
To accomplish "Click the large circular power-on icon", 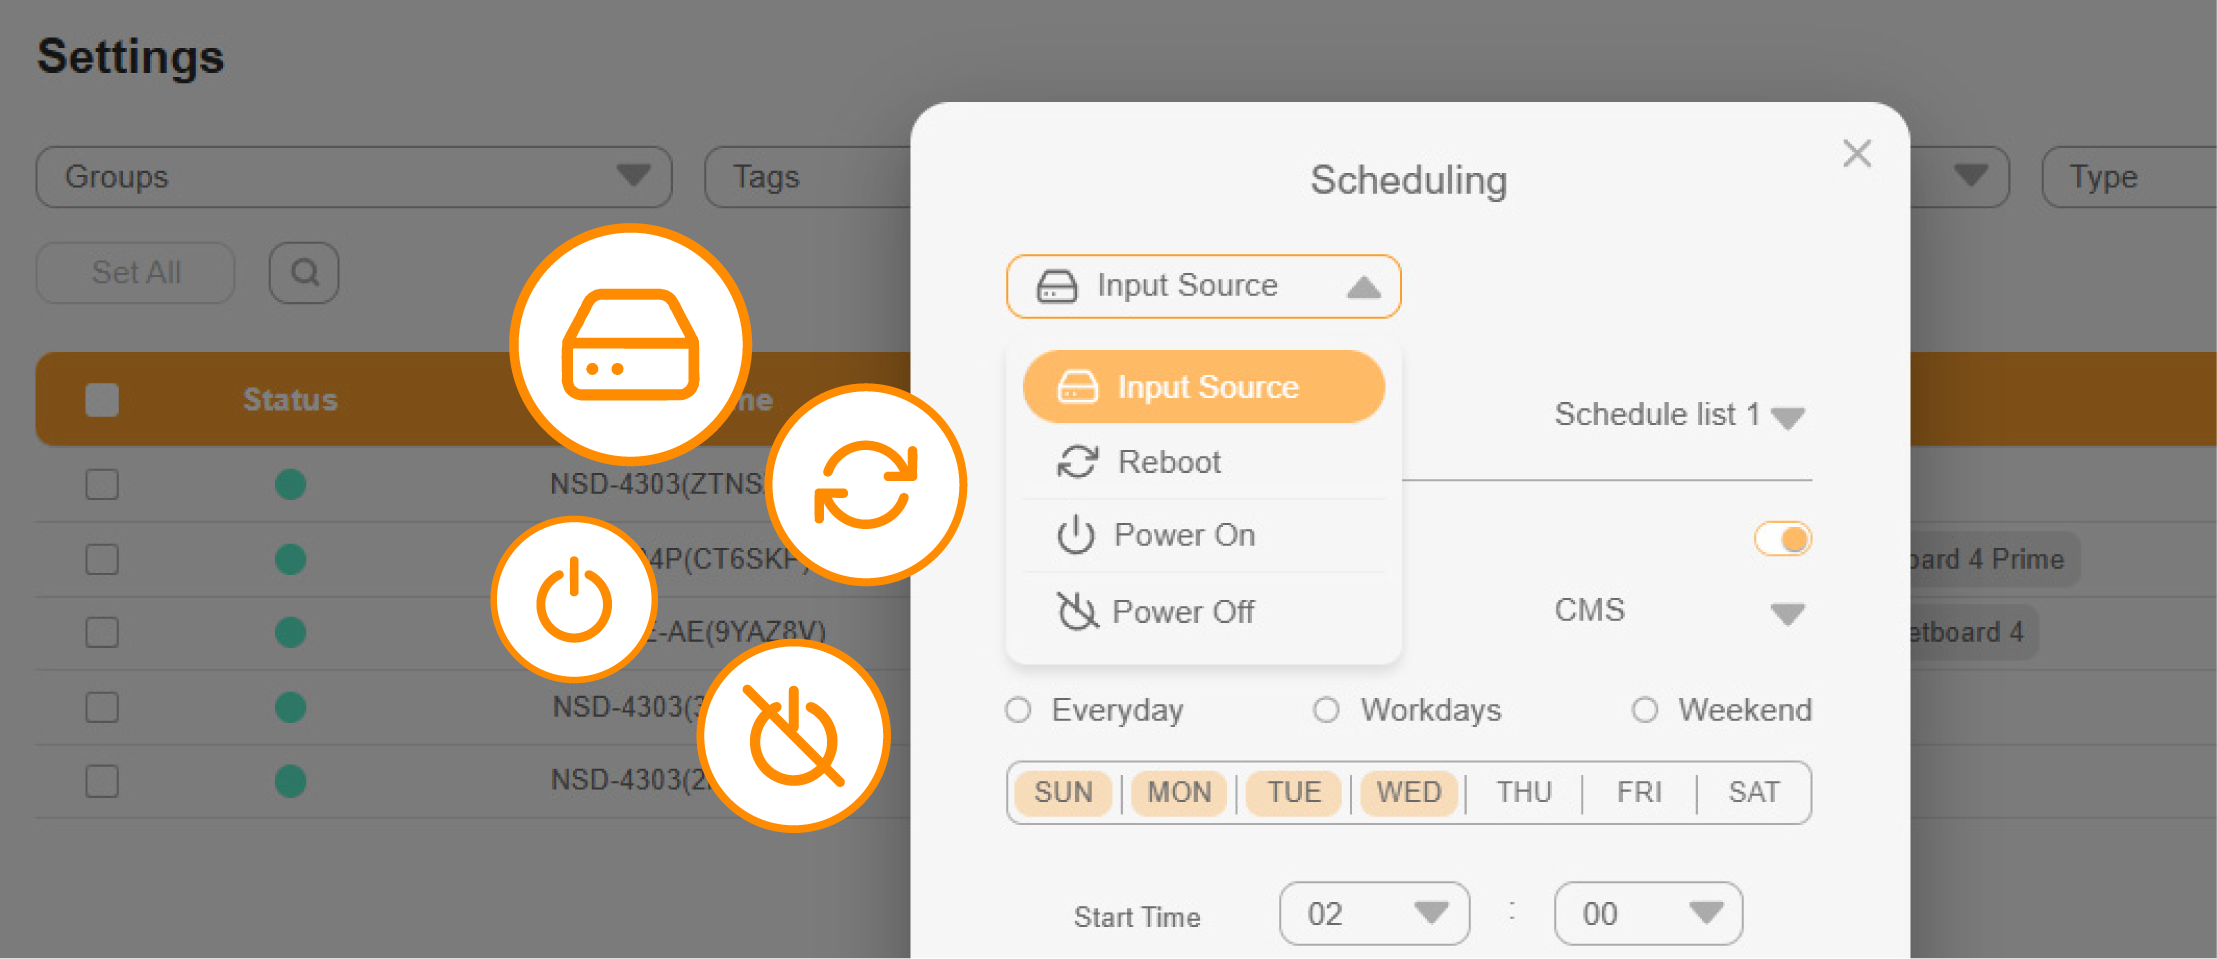I will click(x=574, y=598).
